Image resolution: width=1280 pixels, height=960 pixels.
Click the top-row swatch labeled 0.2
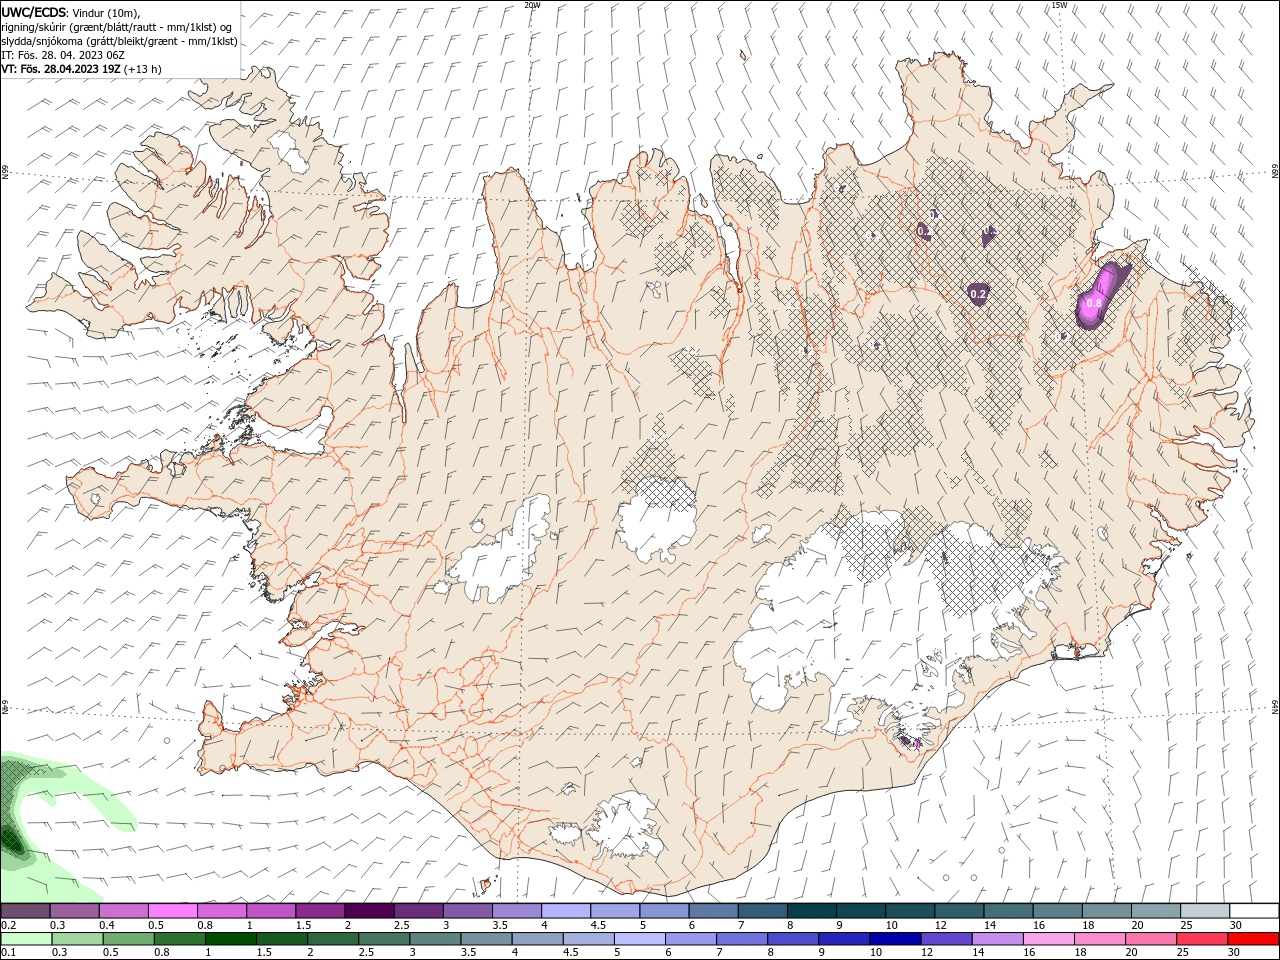(x=25, y=911)
